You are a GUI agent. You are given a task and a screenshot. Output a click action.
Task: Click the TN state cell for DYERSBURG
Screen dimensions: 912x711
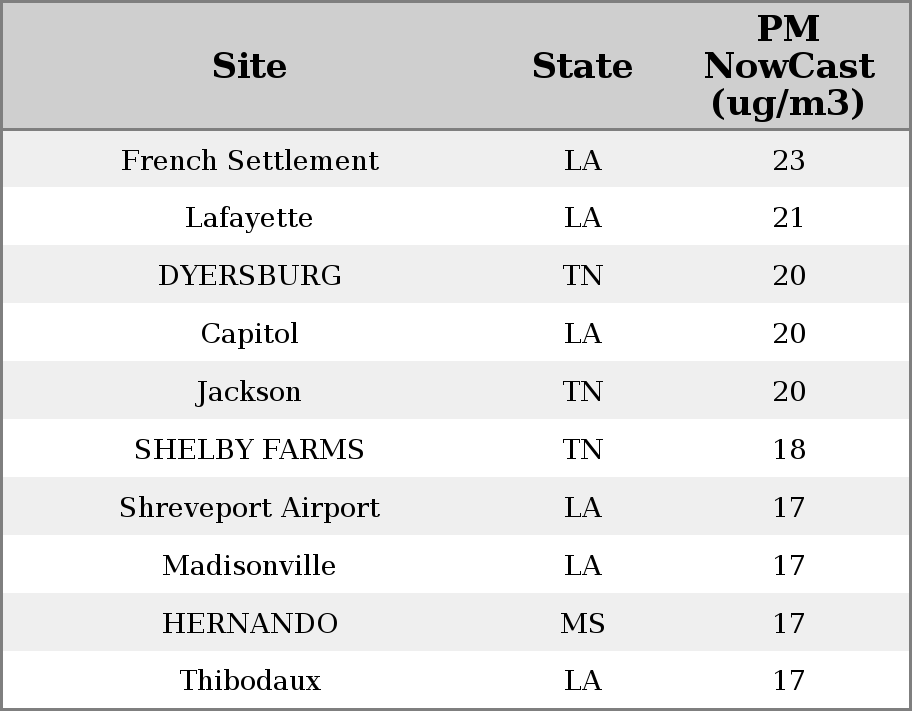(x=582, y=276)
